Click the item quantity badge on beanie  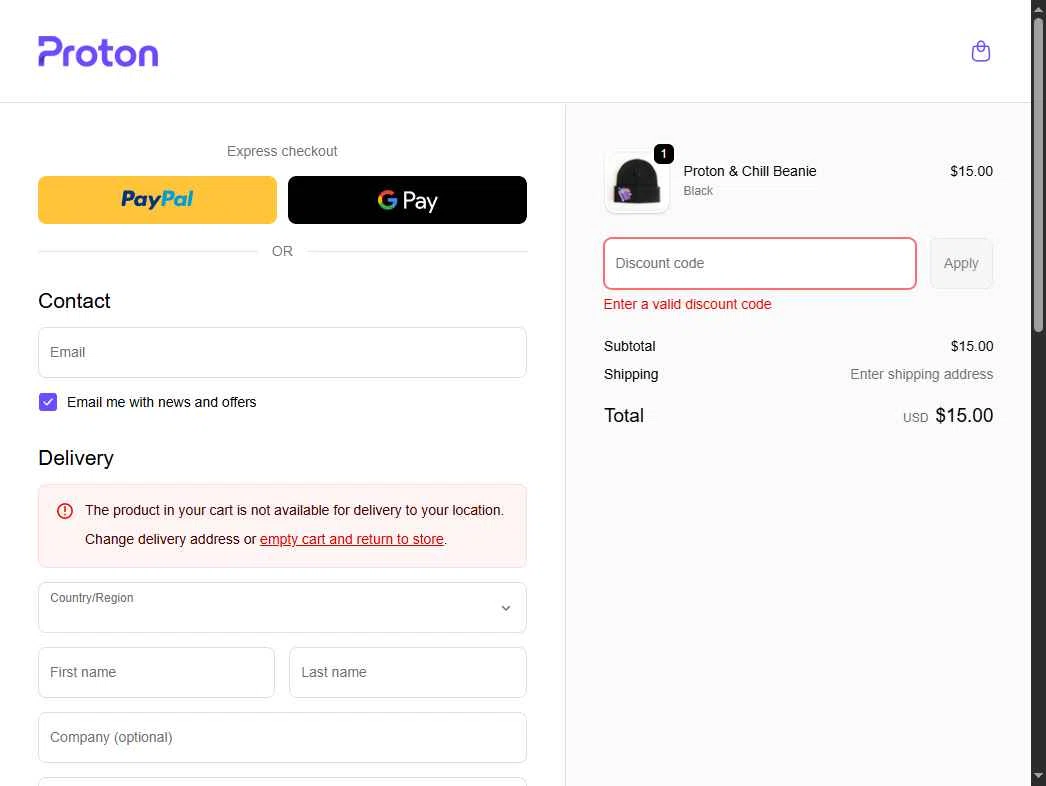[x=663, y=153]
